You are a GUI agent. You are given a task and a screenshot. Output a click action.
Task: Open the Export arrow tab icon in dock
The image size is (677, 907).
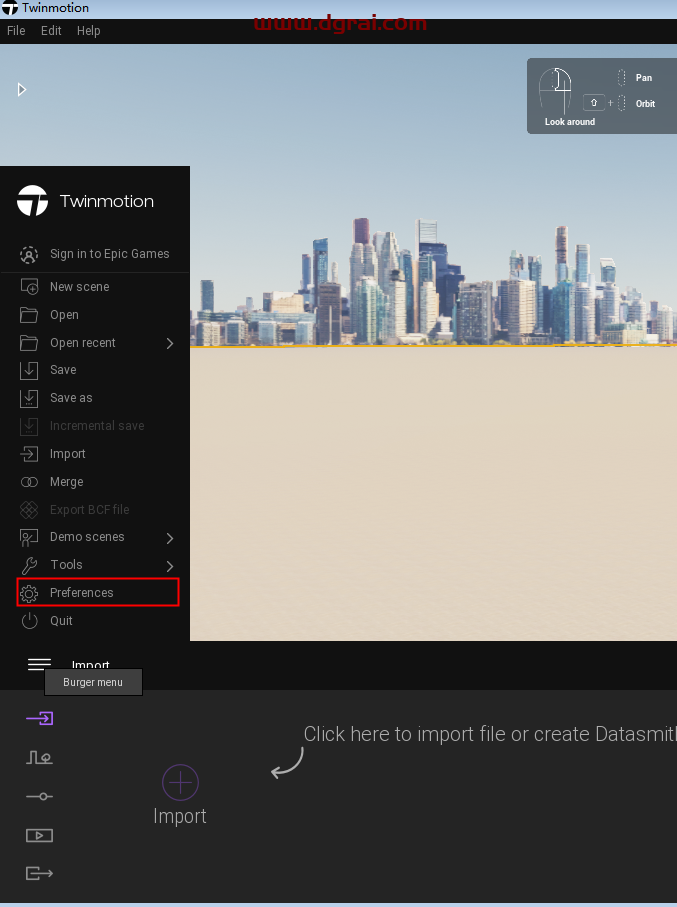(x=39, y=873)
